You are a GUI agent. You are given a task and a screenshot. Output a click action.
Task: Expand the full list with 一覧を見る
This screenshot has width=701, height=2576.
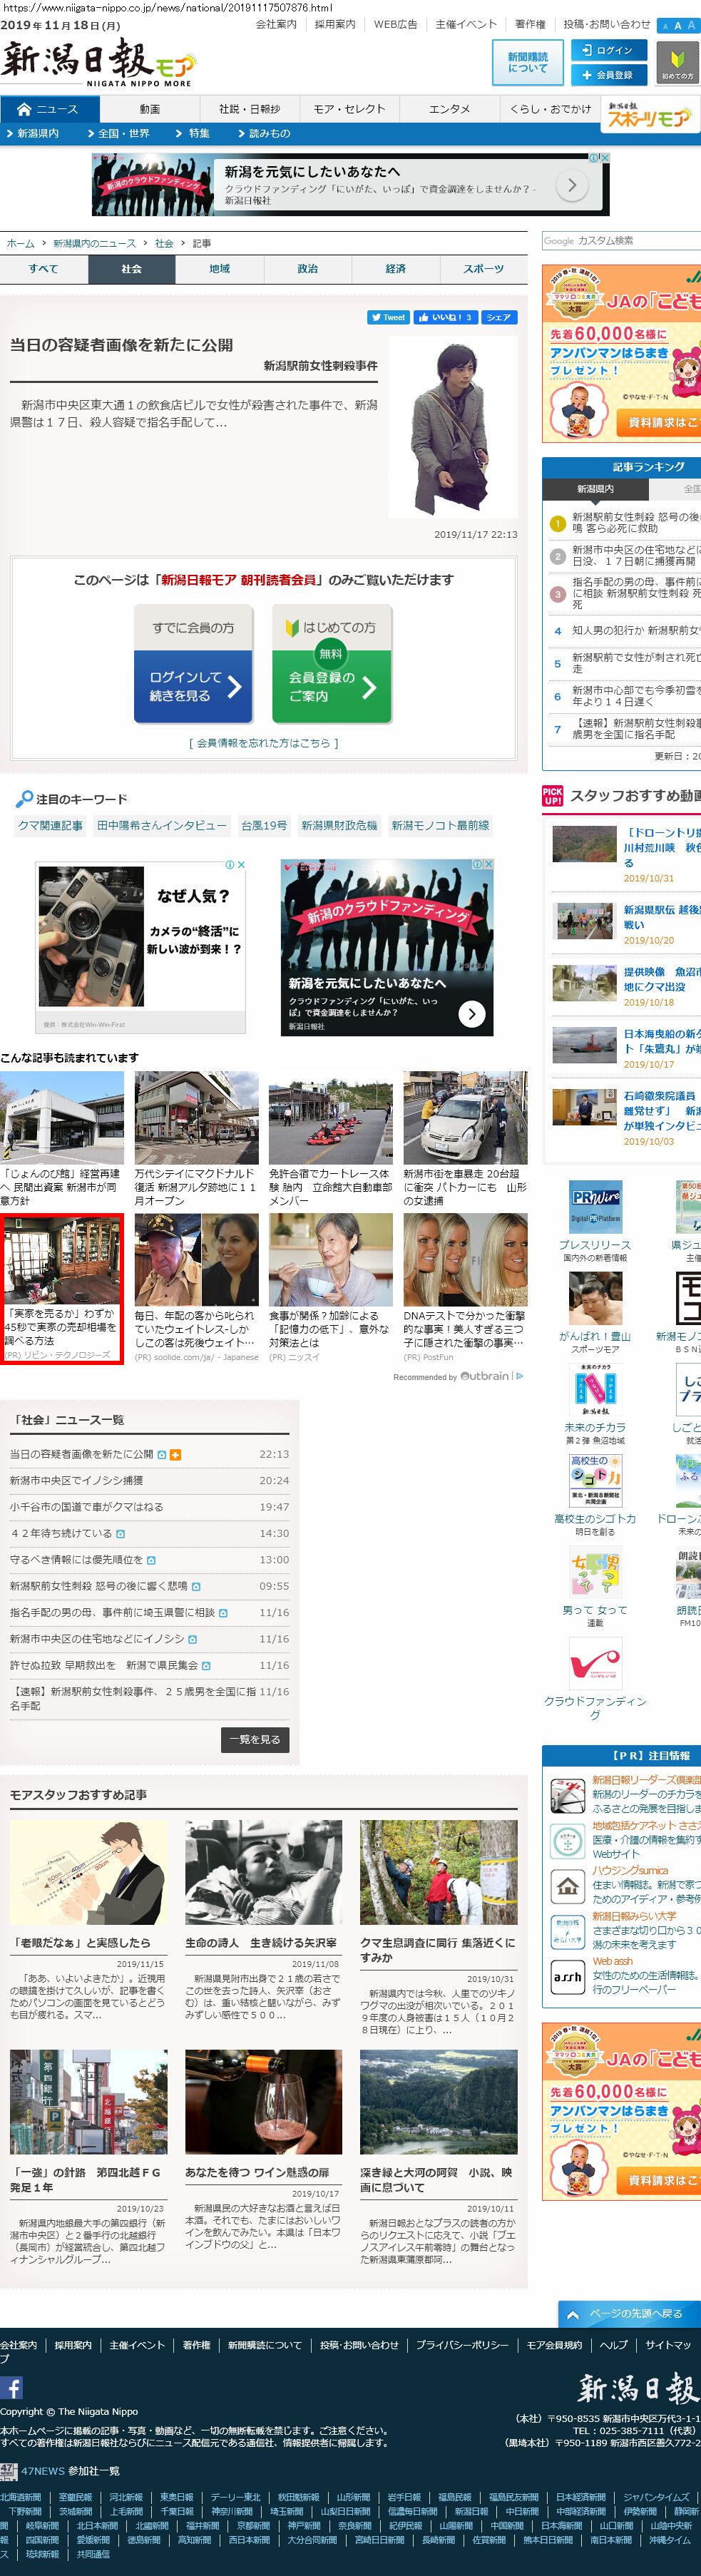255,1739
